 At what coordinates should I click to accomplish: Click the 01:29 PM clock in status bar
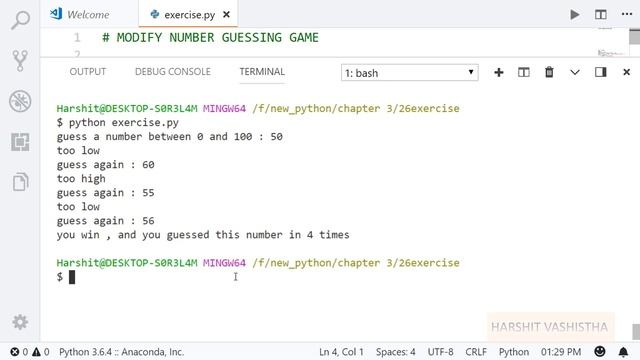tap(561, 352)
